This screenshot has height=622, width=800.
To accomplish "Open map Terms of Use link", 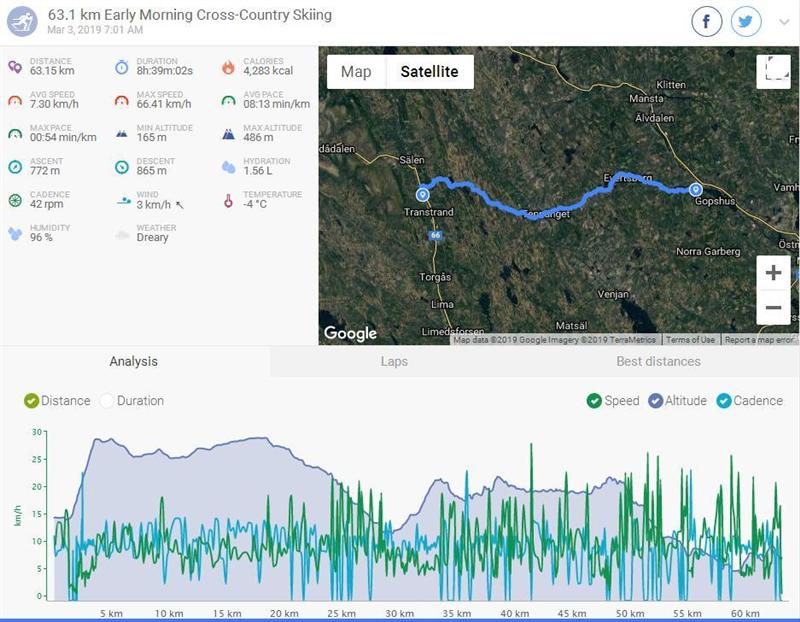I will point(690,340).
